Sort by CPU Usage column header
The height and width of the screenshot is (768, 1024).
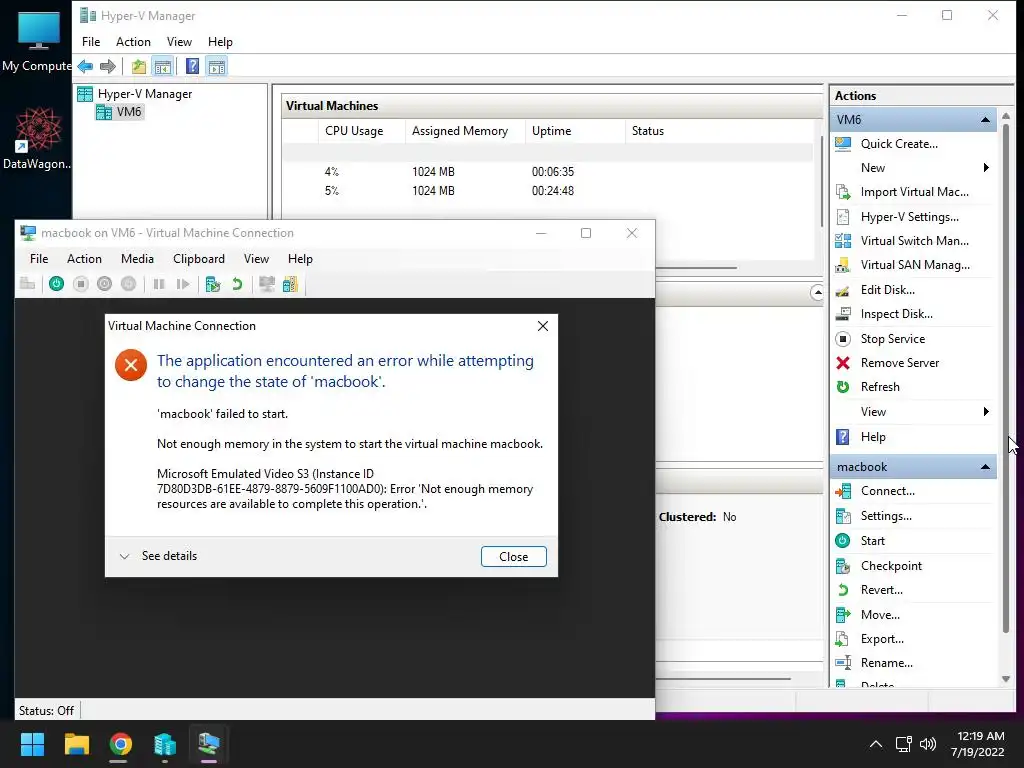pos(354,131)
